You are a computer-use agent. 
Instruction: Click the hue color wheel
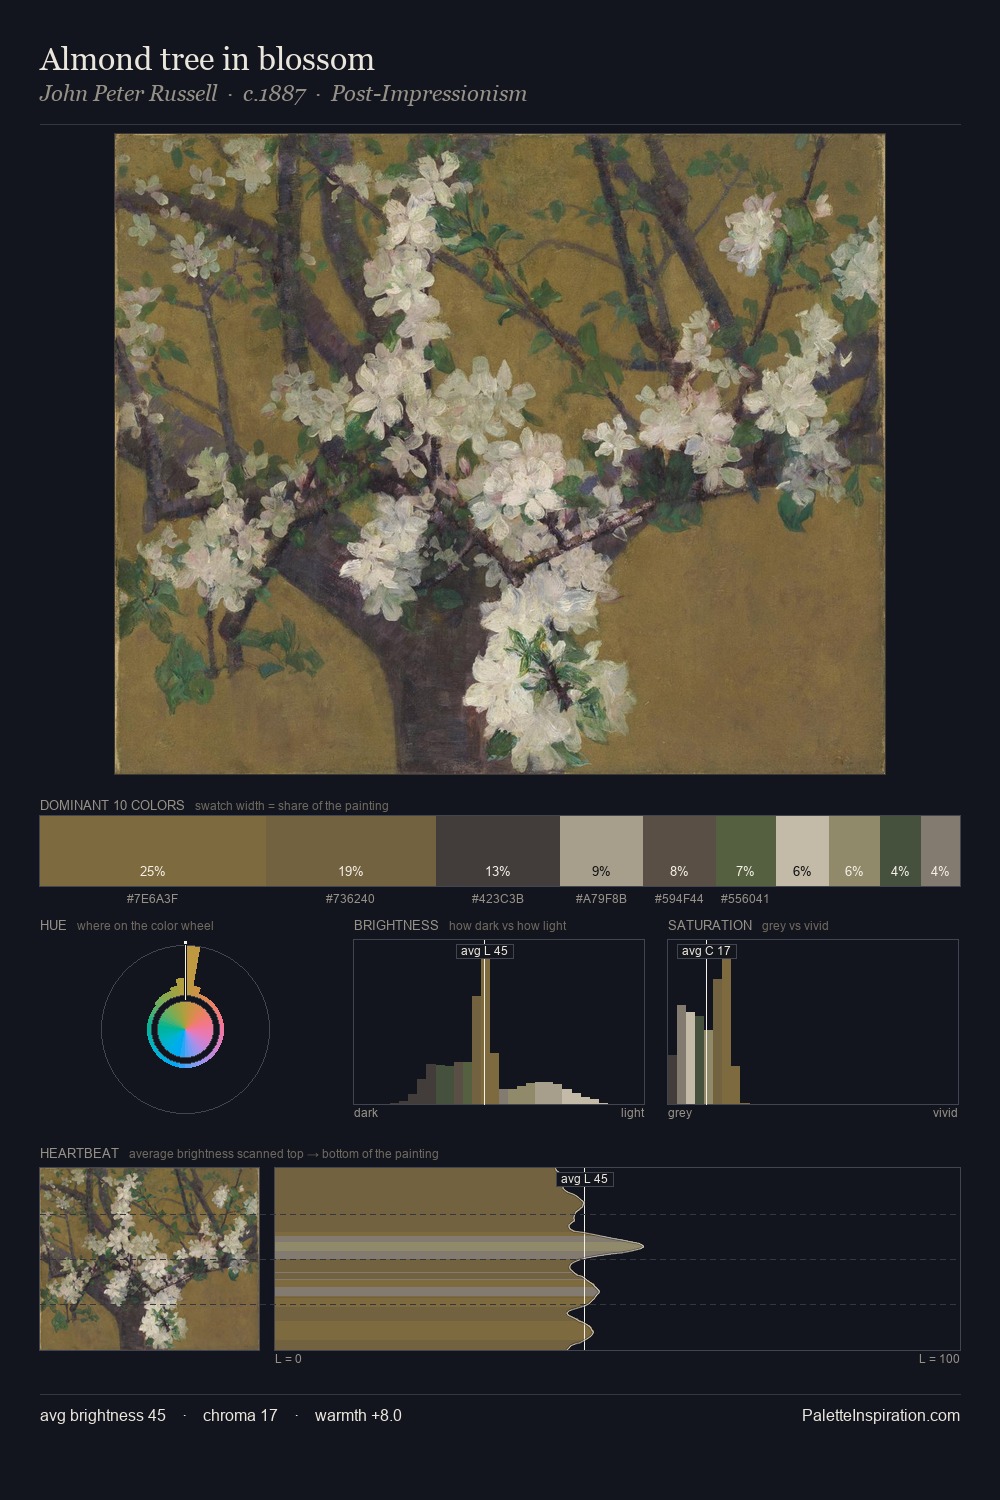(185, 1029)
